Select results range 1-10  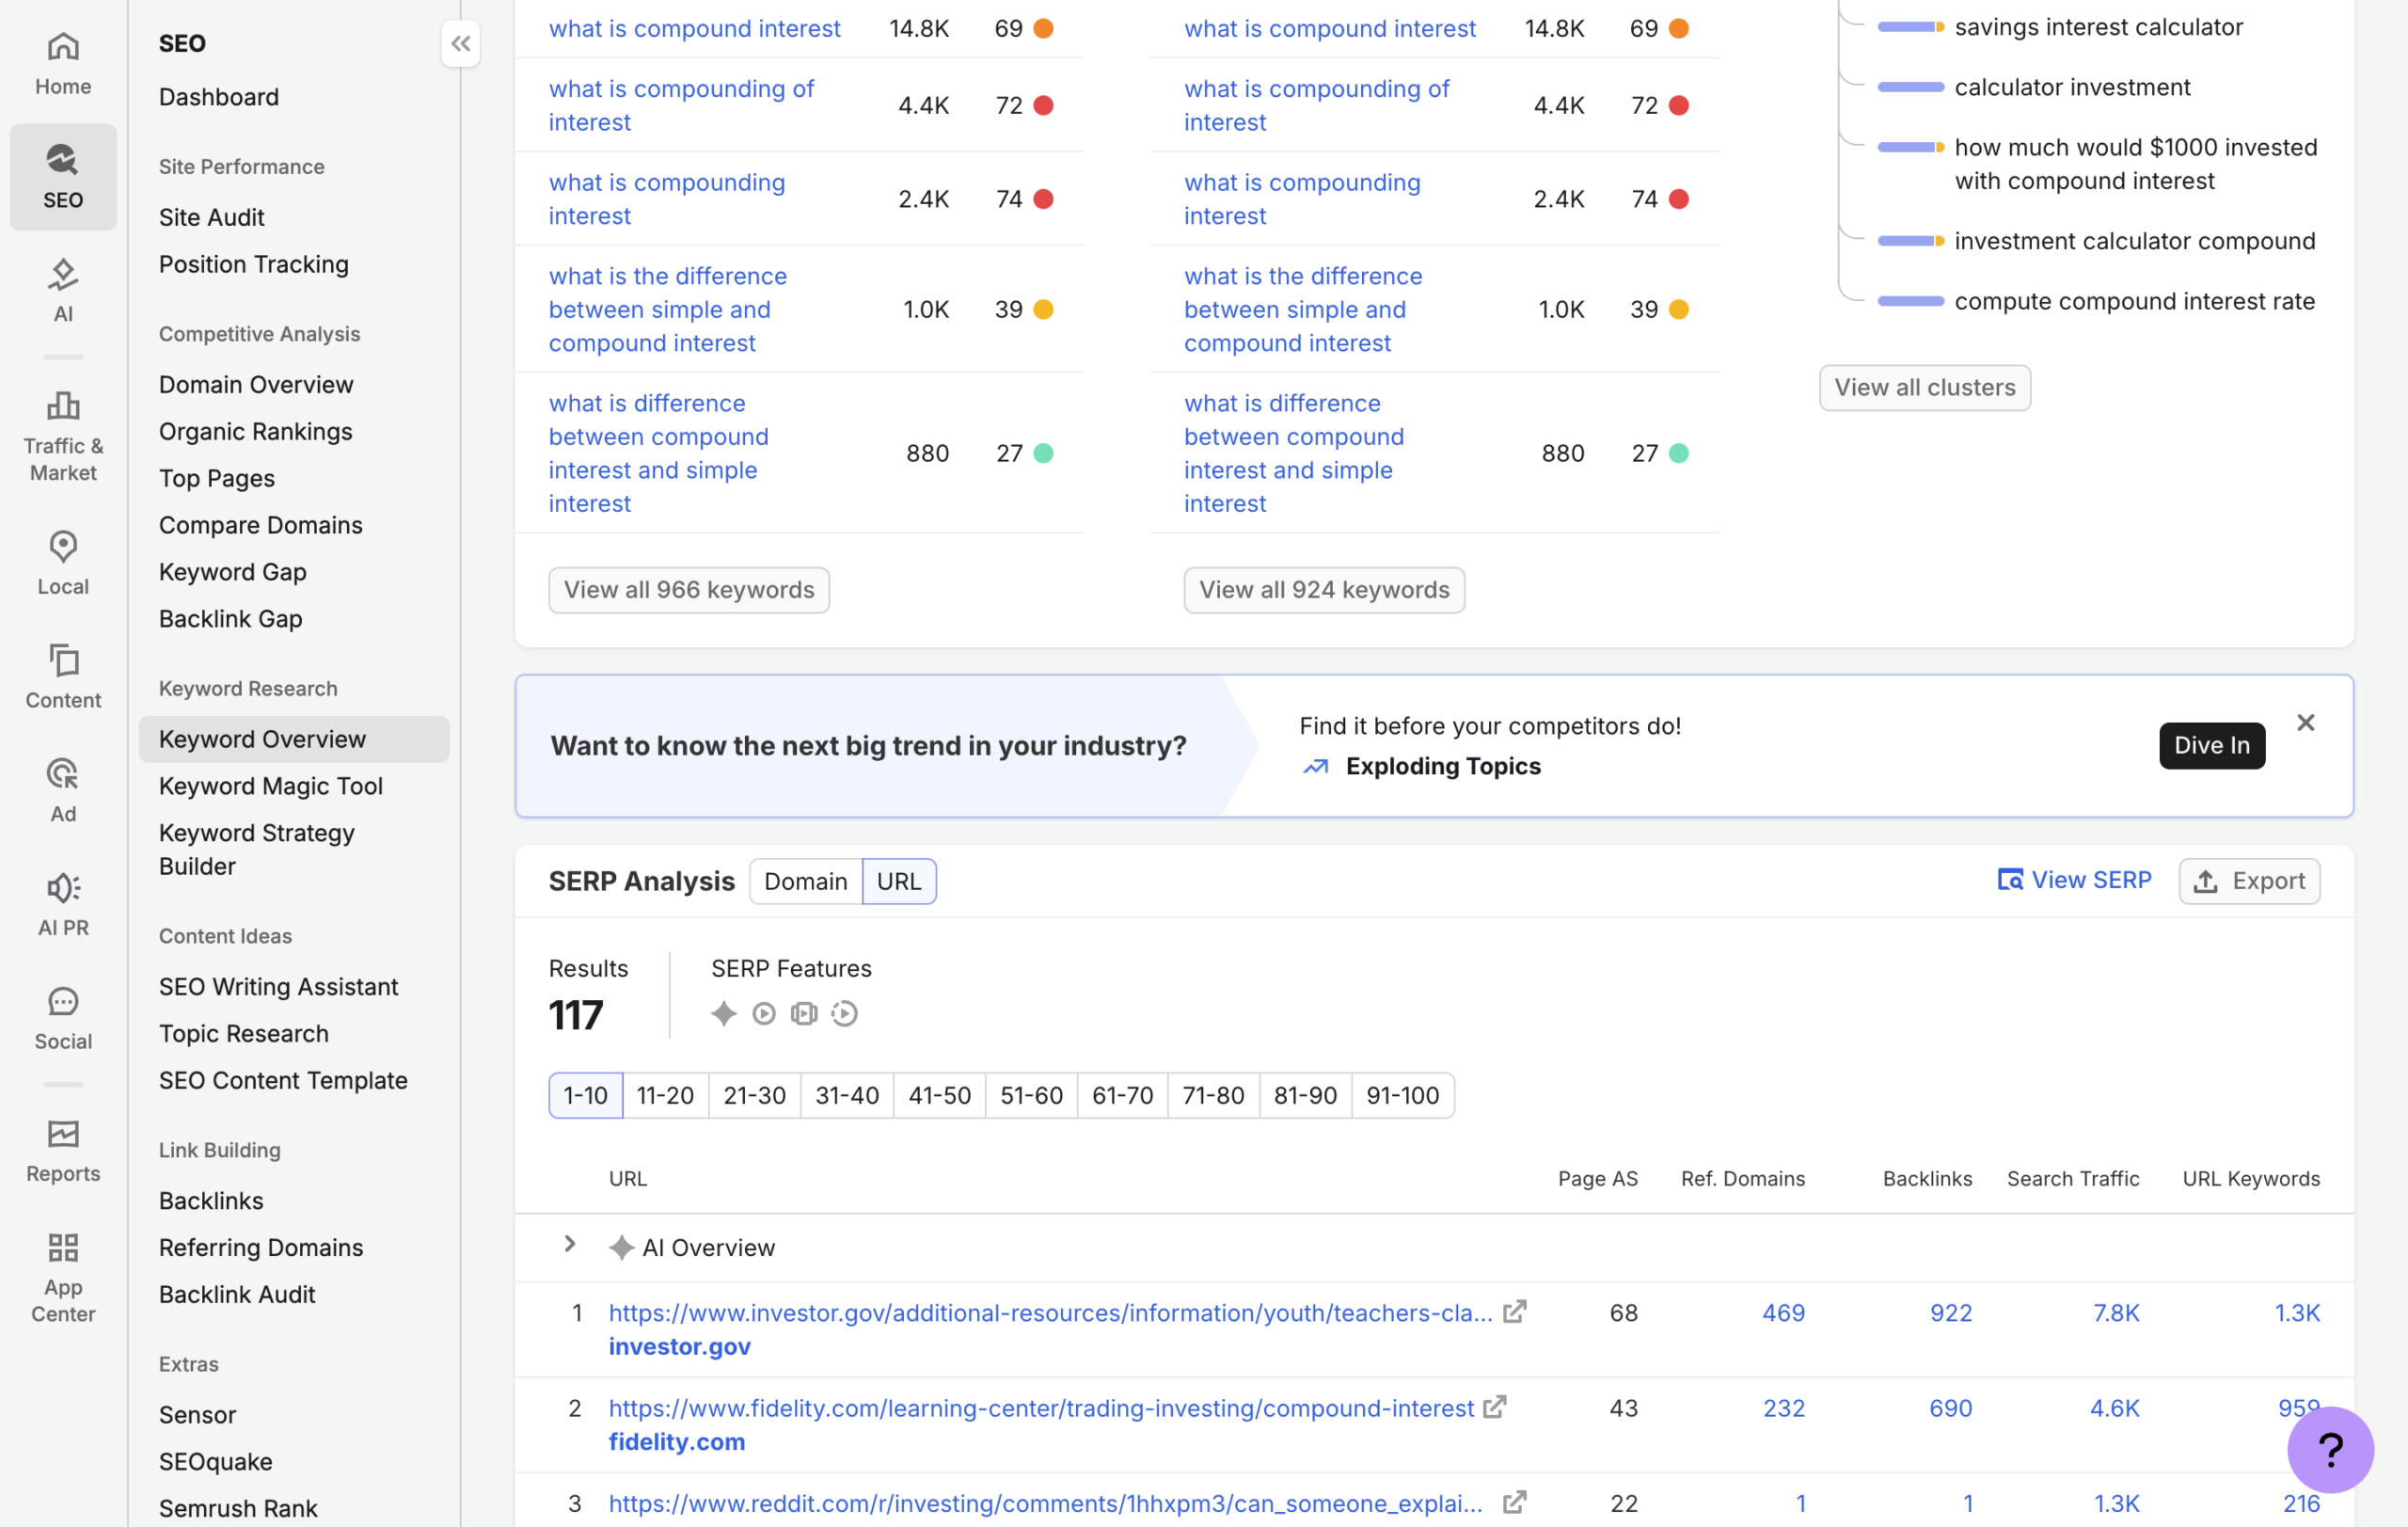tap(585, 1095)
